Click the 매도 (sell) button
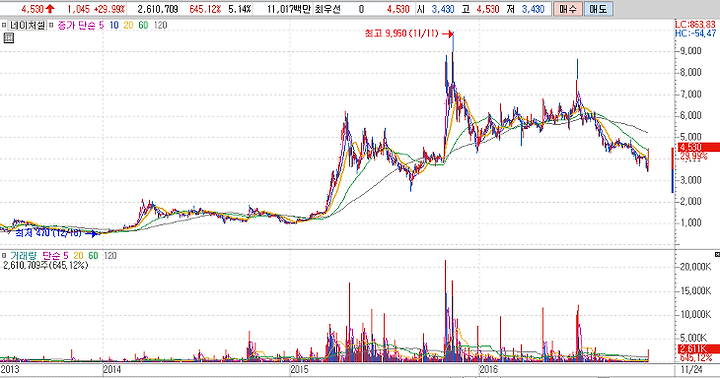Image resolution: width=720 pixels, height=378 pixels. [598, 9]
